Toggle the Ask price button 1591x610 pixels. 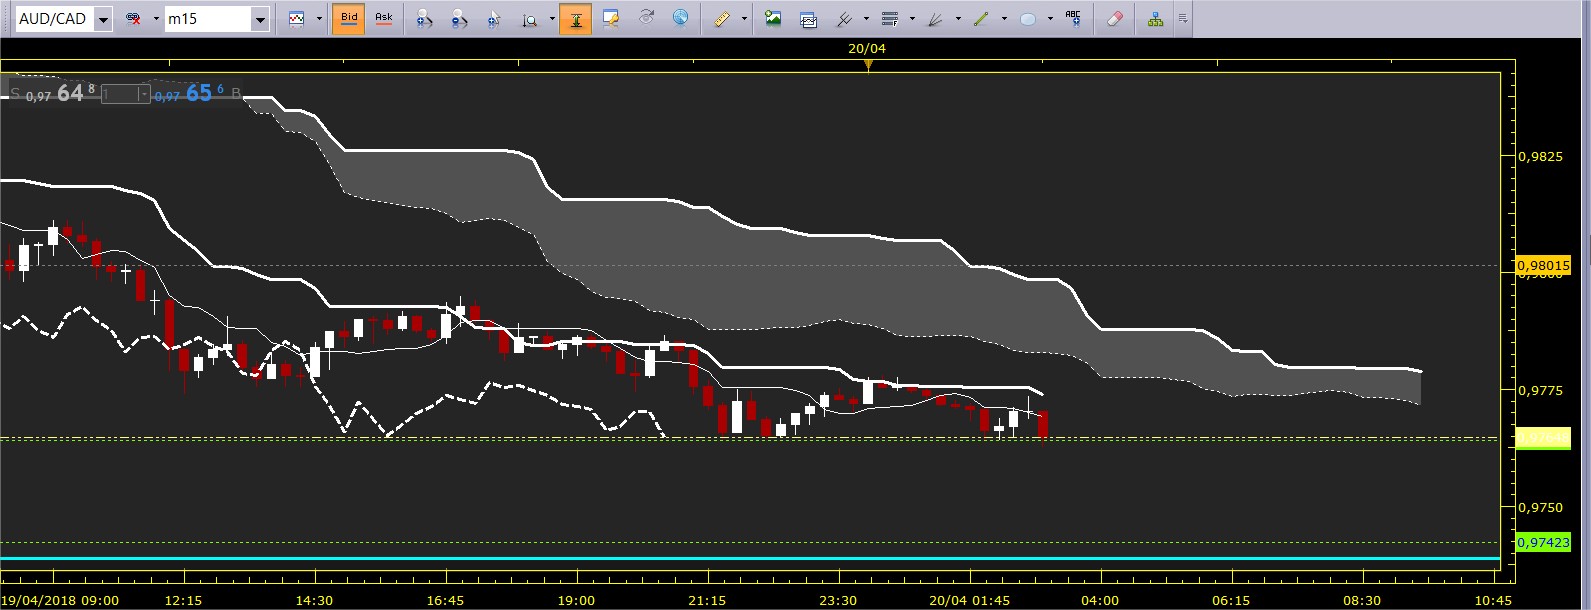[384, 18]
